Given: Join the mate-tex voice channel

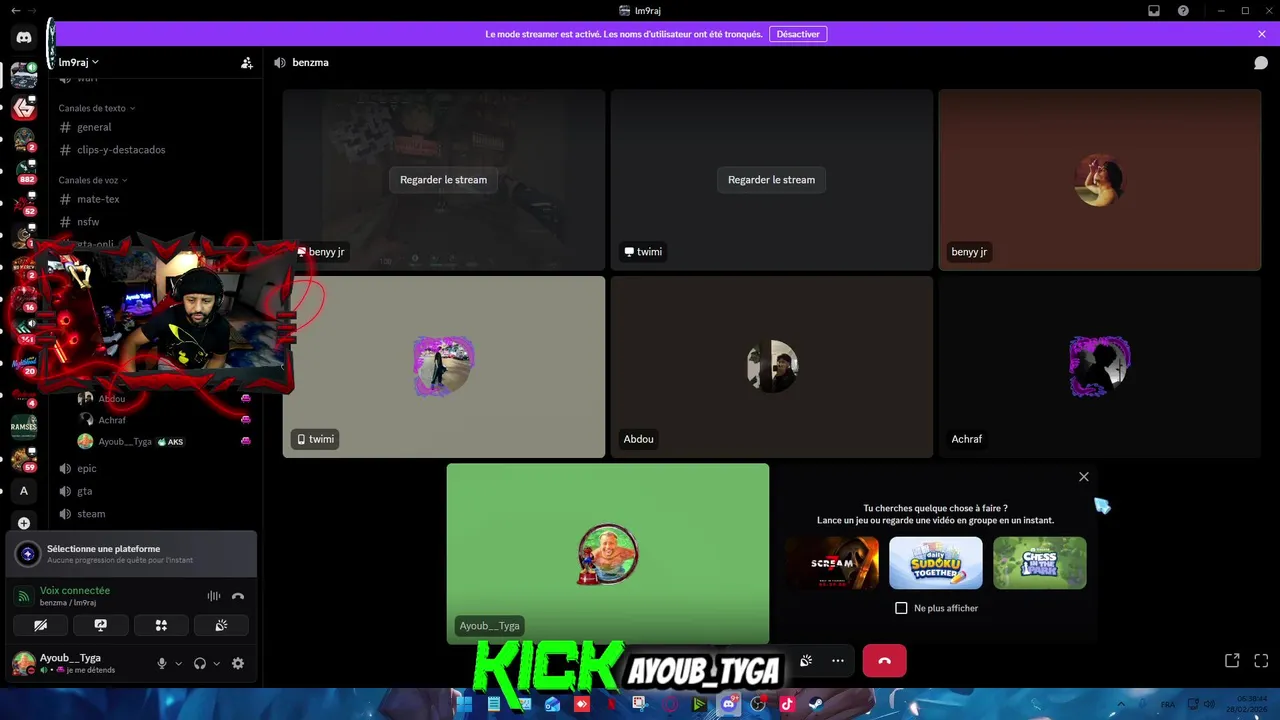Looking at the screenshot, I should point(155,199).
